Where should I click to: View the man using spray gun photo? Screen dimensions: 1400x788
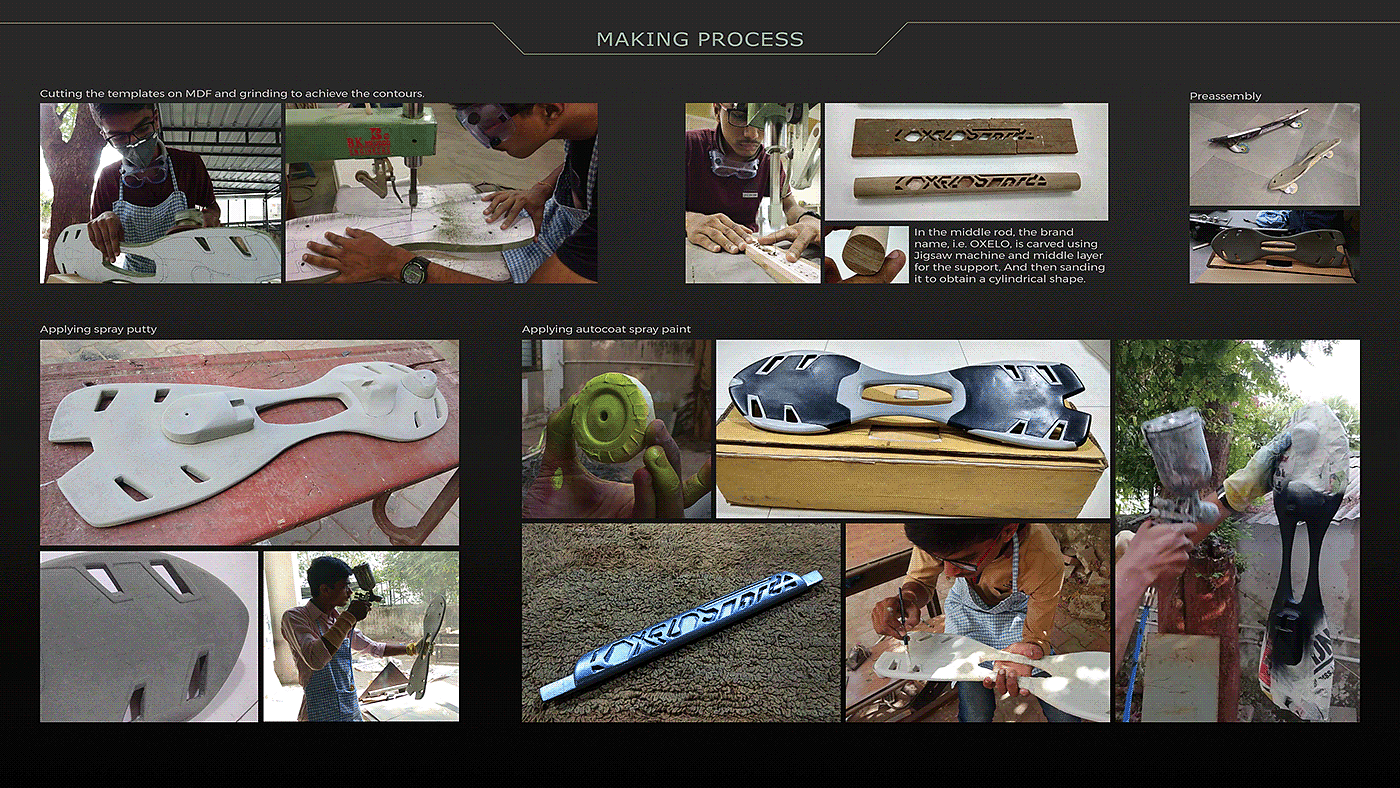(x=361, y=636)
